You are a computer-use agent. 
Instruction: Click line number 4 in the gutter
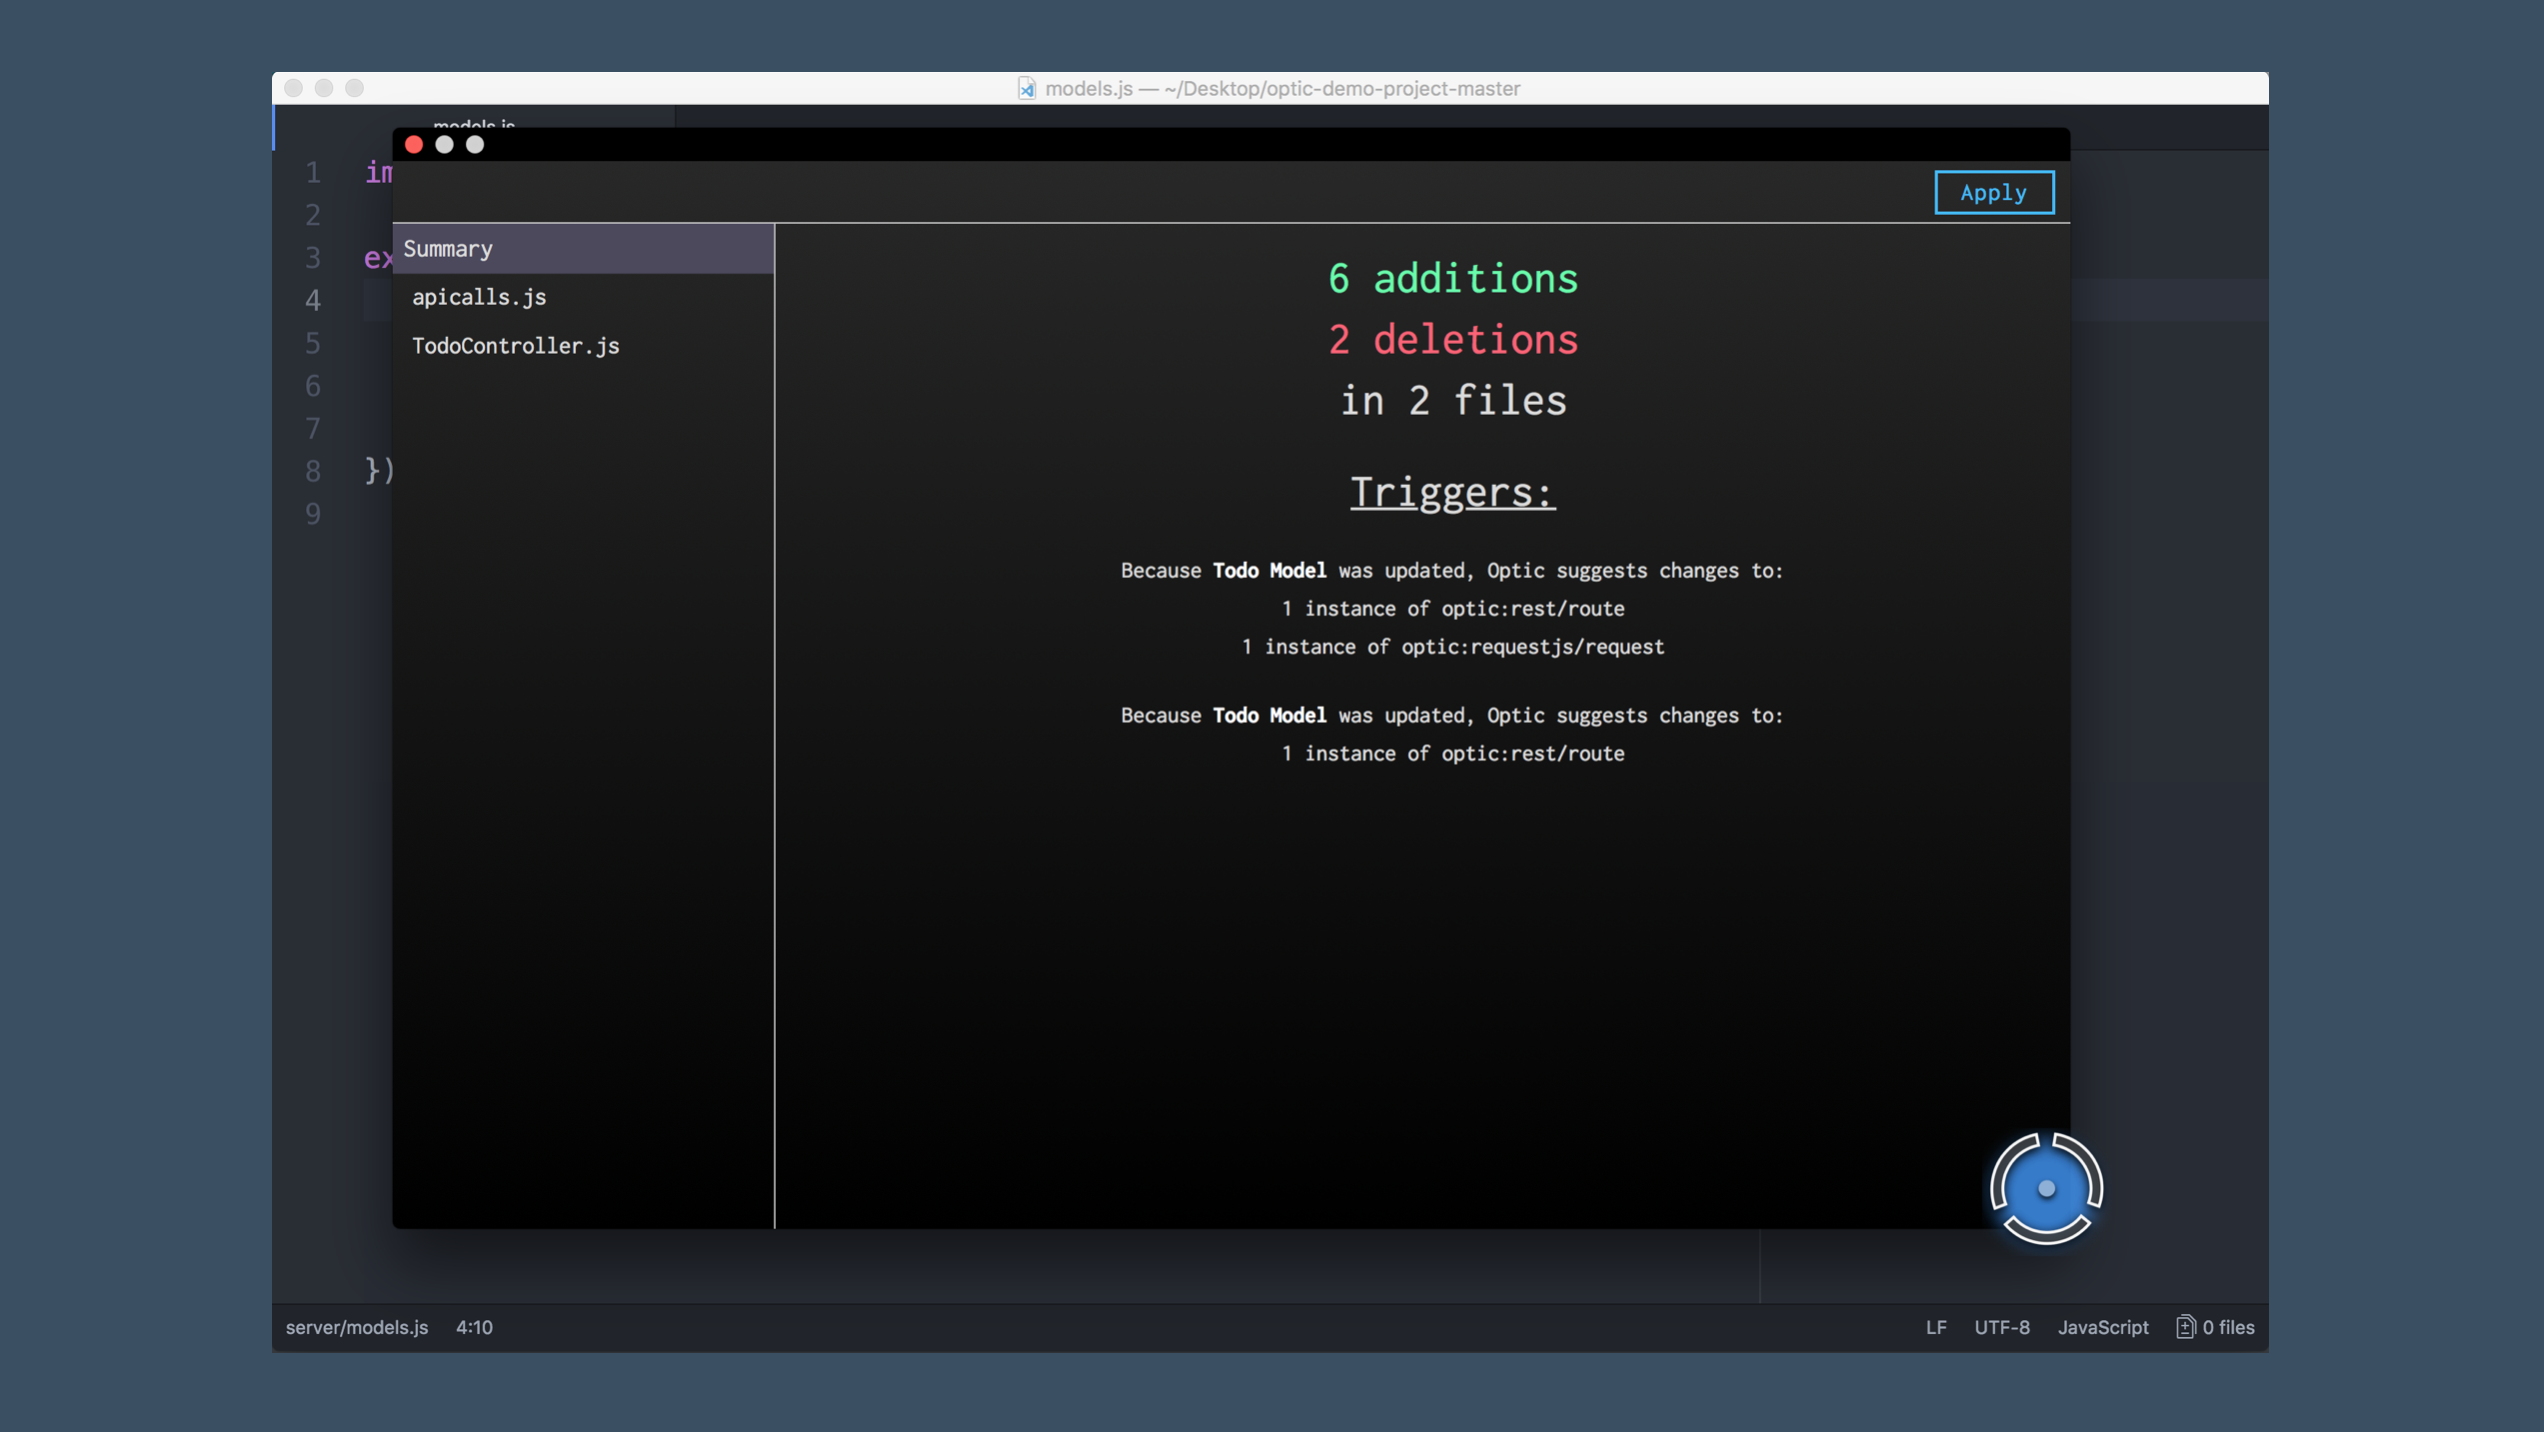(x=313, y=300)
